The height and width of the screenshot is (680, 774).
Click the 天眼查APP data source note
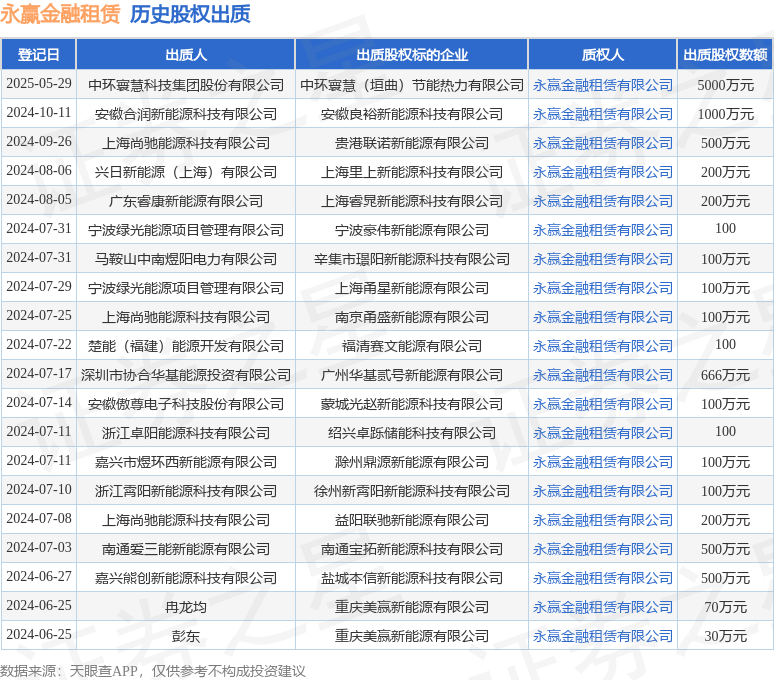tap(153, 671)
